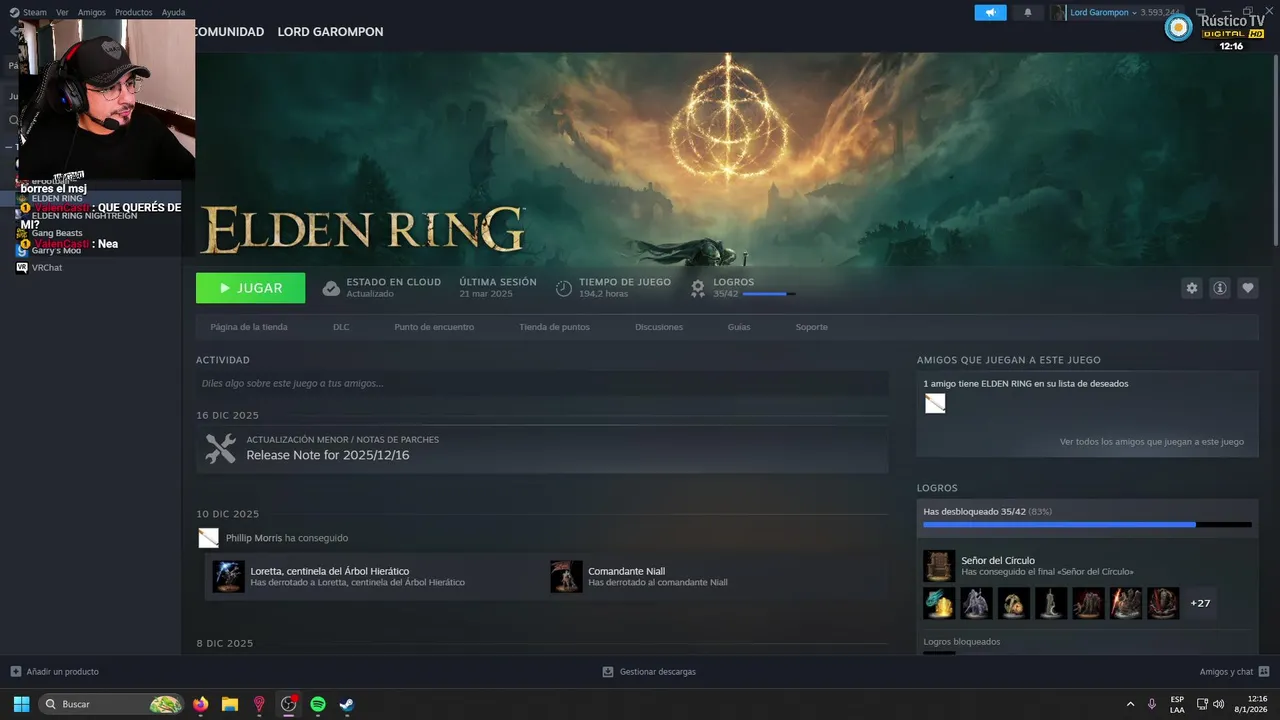This screenshot has height=720, width=1280.
Task: Click the Lord Garompon profile avatar
Action: point(1059,13)
